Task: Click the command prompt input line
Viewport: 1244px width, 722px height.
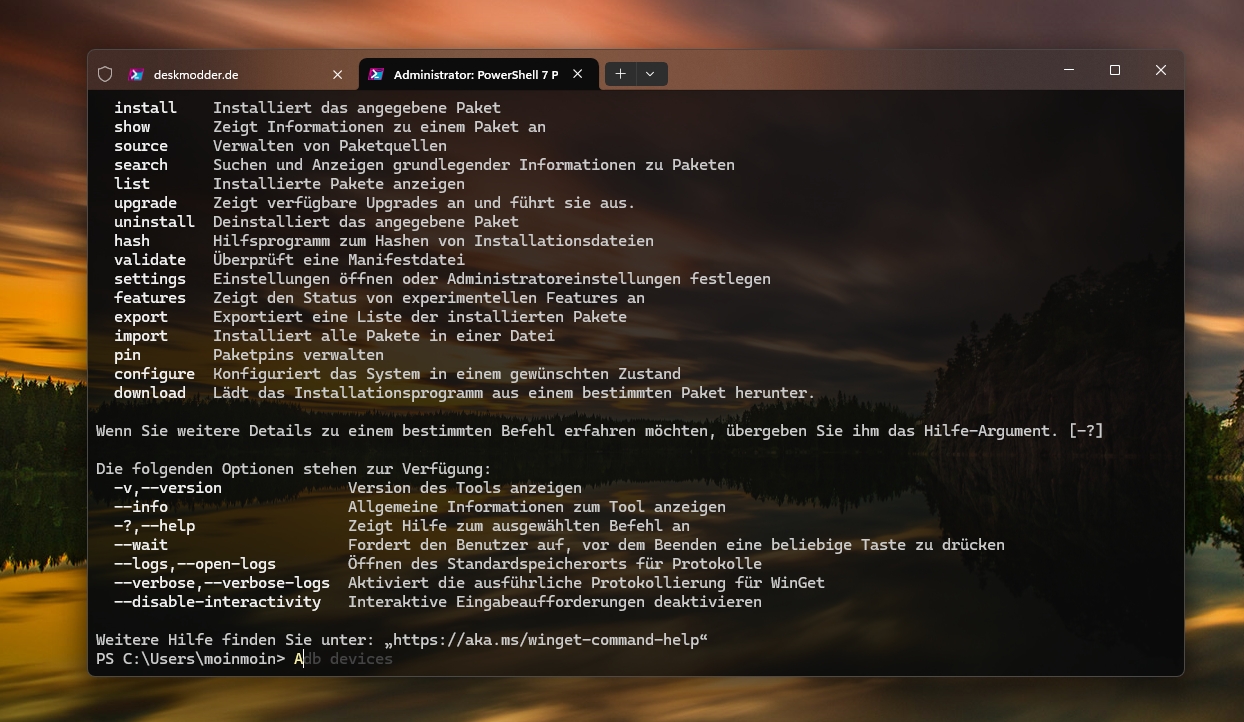Action: point(636,659)
